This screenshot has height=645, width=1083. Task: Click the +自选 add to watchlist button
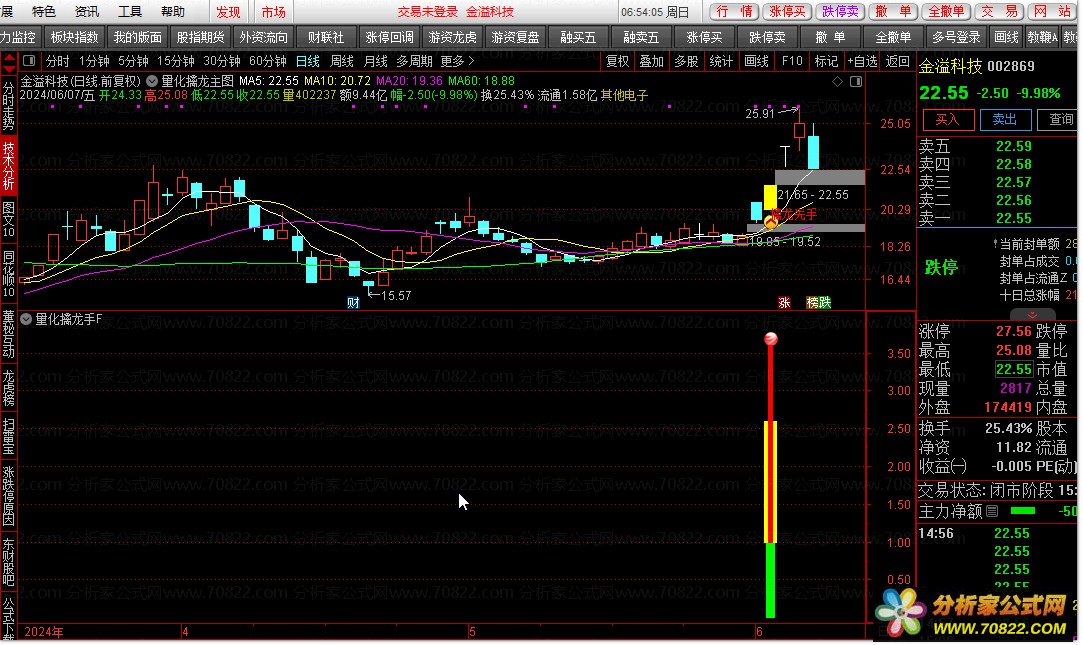pos(862,61)
